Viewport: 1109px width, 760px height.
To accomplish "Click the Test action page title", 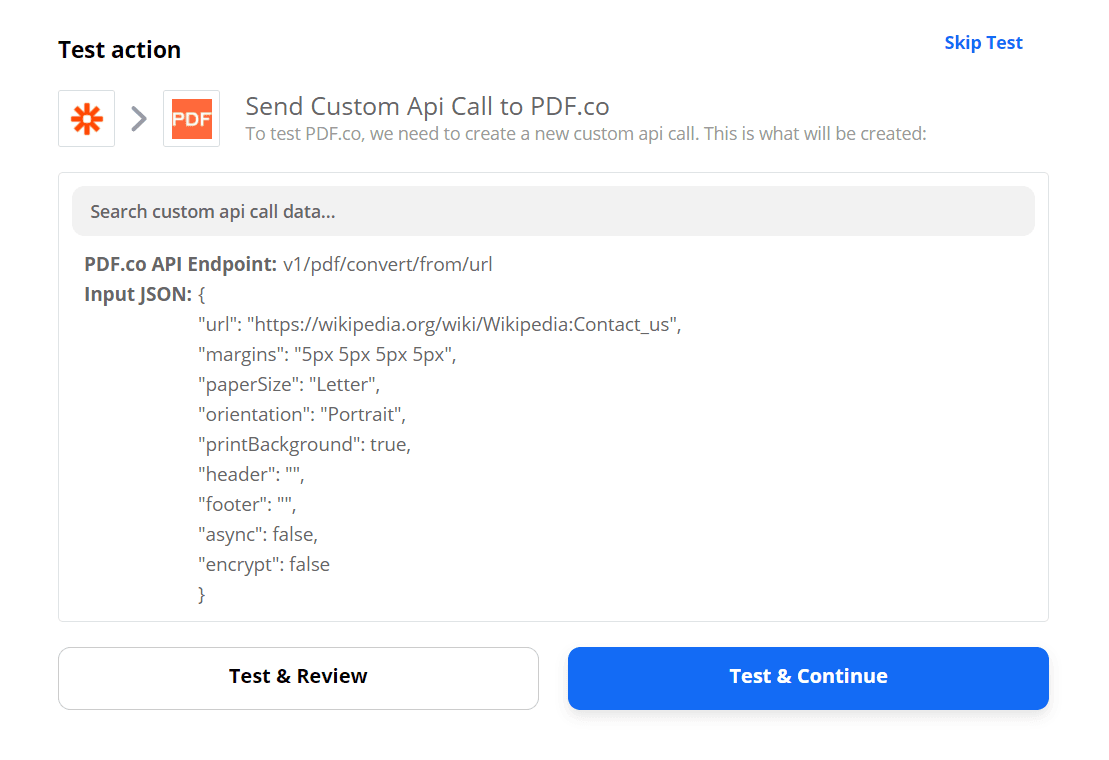I will [x=119, y=48].
